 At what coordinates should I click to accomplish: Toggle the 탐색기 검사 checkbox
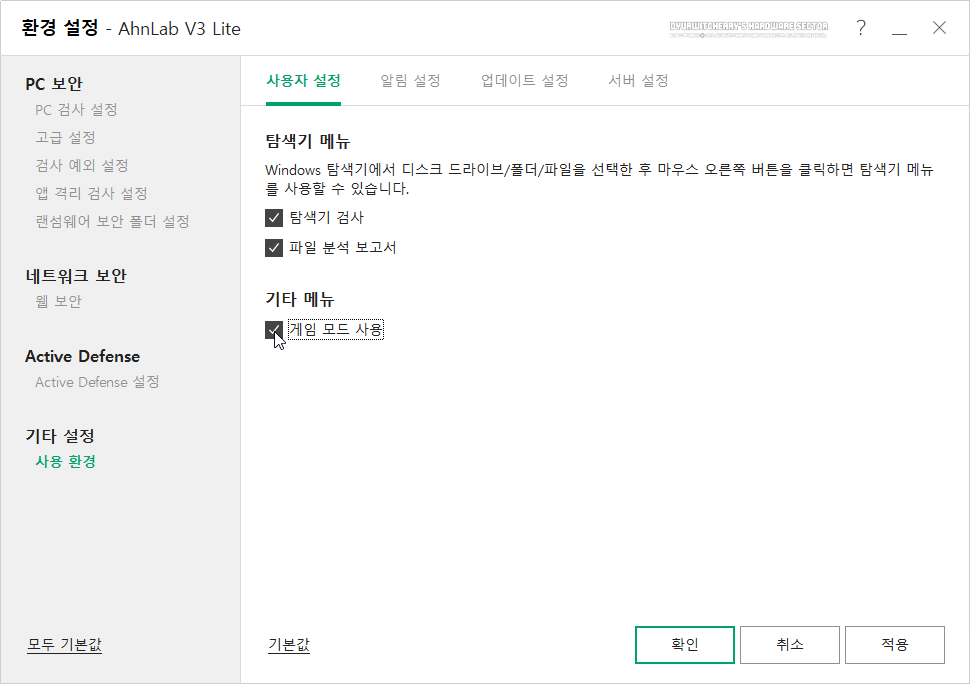click(274, 218)
